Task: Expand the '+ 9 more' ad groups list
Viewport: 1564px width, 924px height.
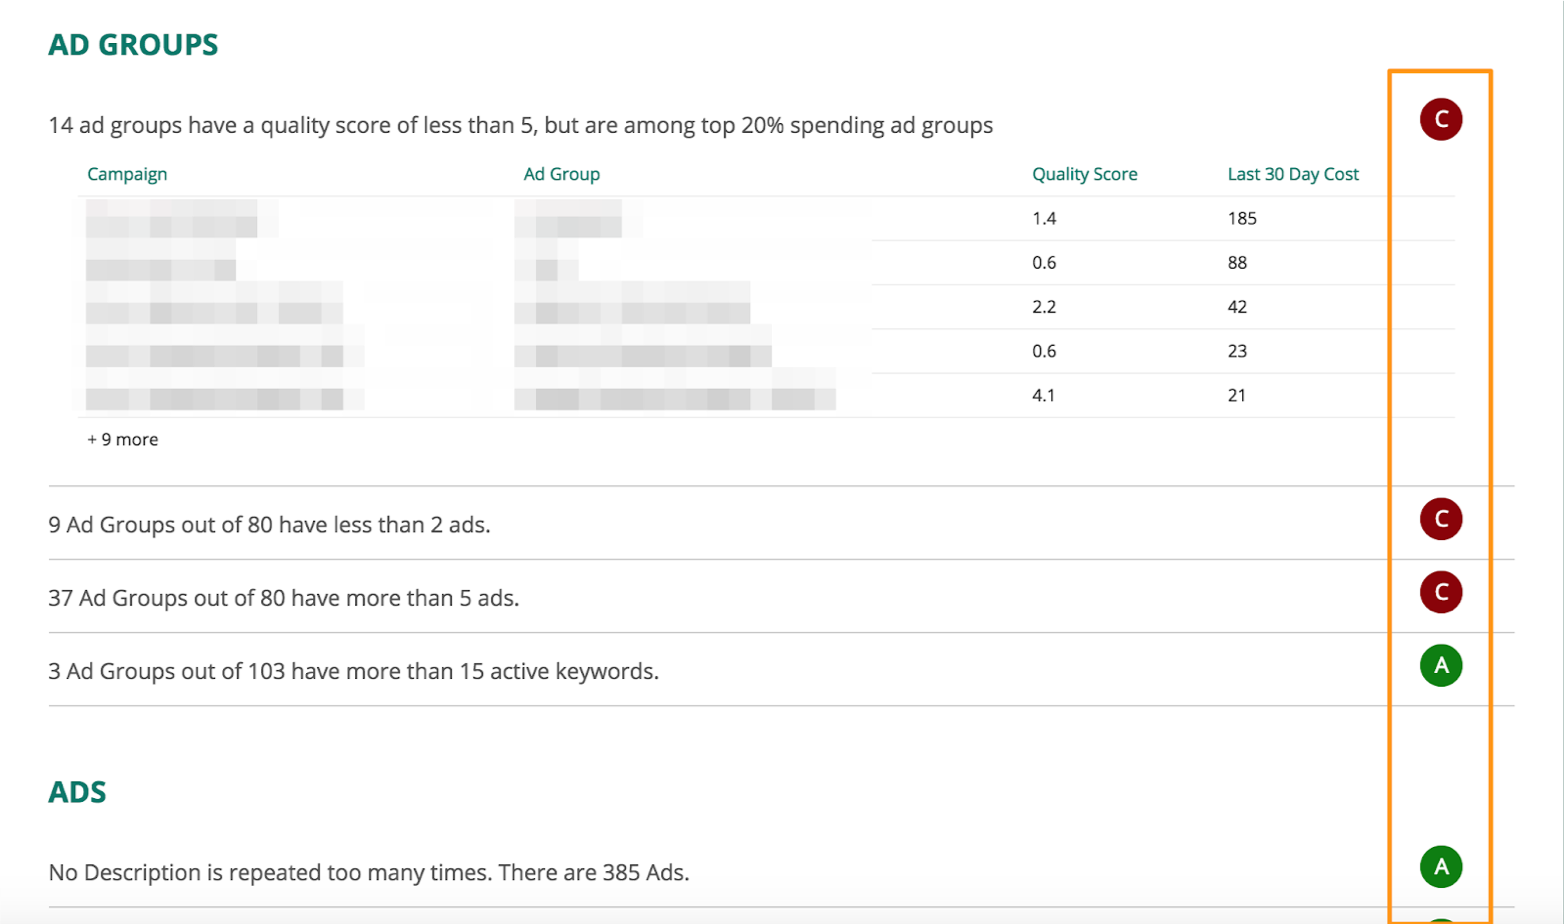Action: tap(123, 439)
